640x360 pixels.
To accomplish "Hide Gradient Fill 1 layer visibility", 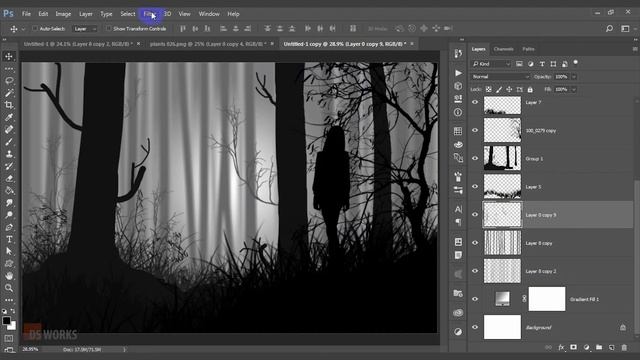I will (x=475, y=299).
